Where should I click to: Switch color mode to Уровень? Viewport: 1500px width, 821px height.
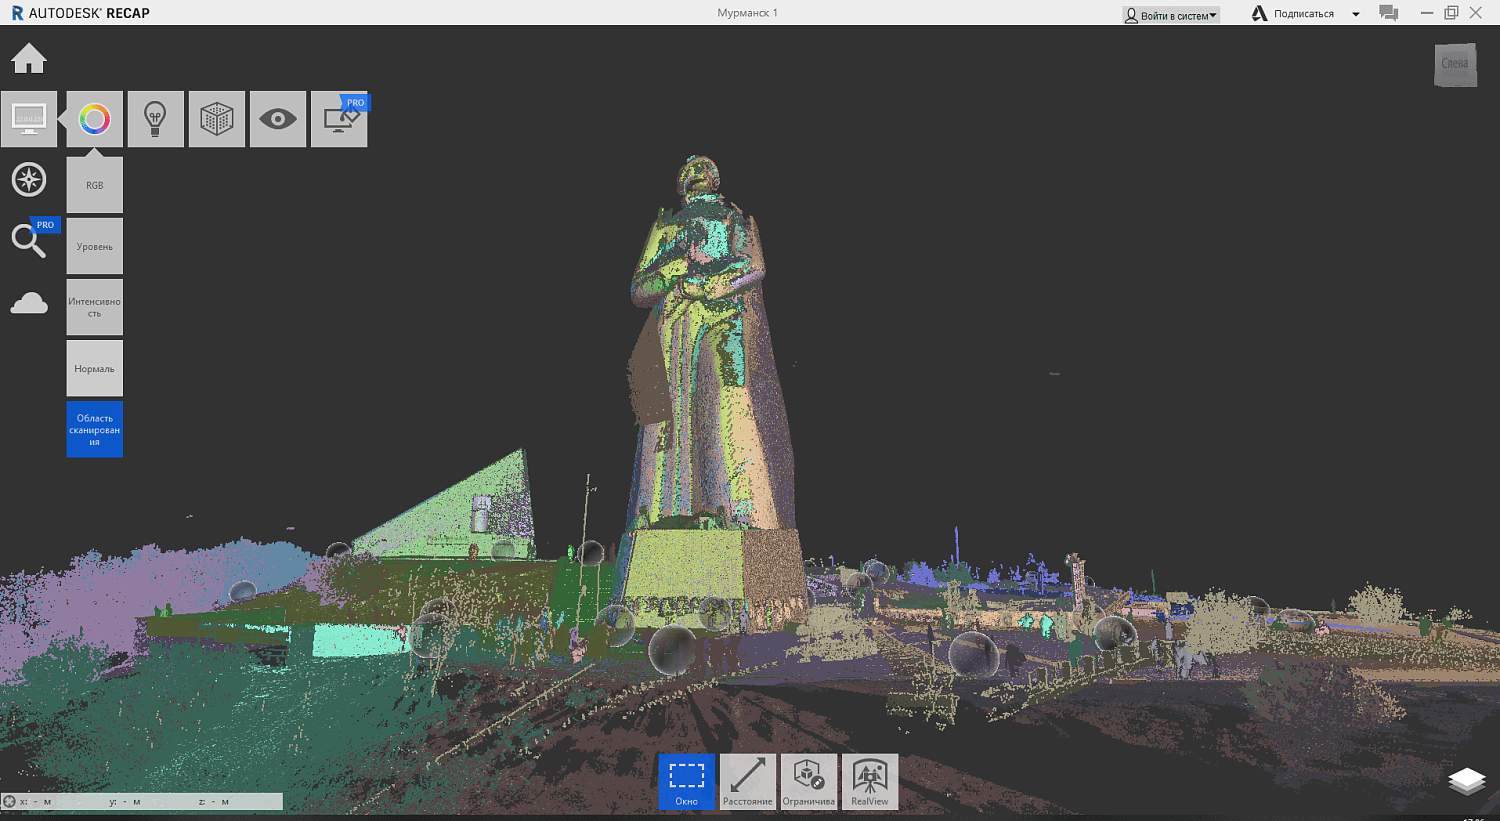click(95, 246)
